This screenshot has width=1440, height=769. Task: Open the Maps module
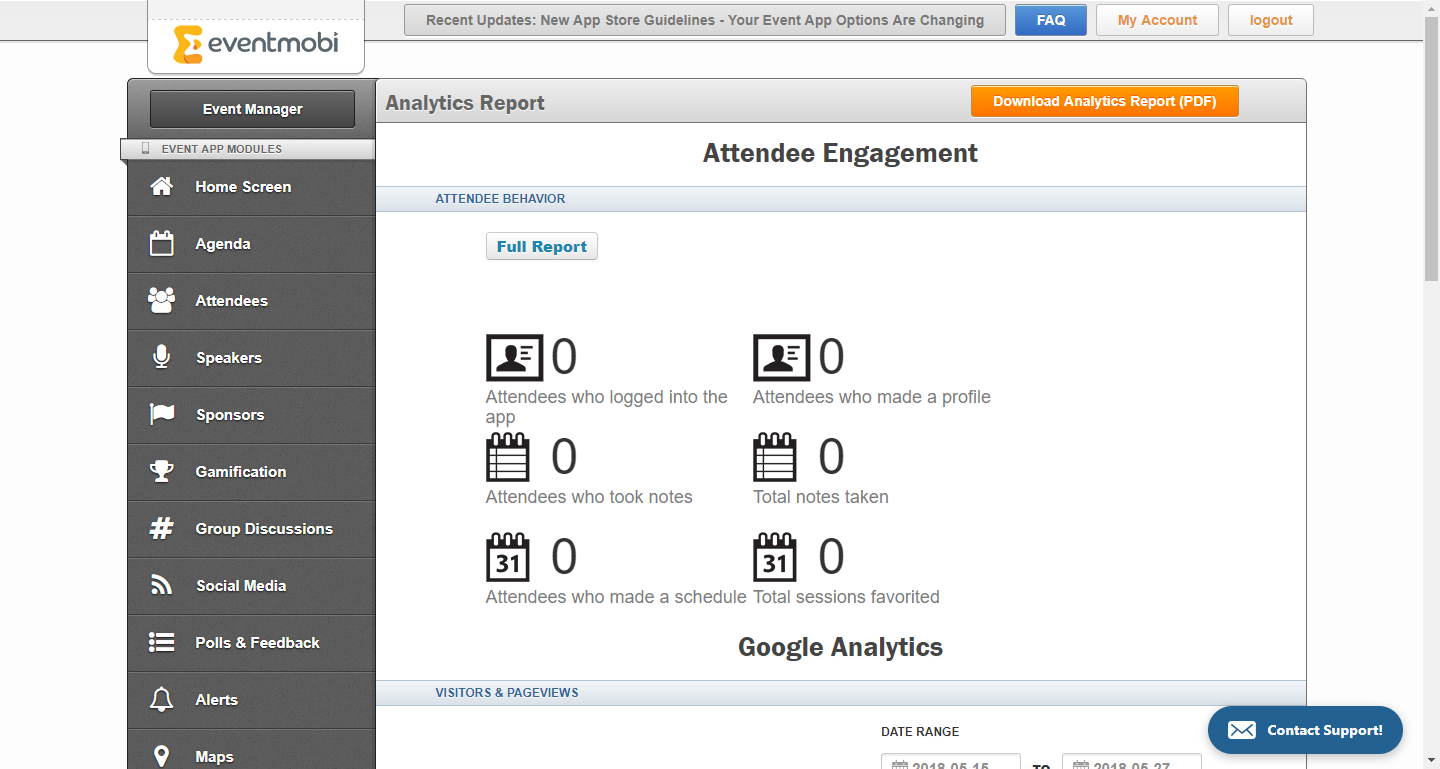coord(214,756)
